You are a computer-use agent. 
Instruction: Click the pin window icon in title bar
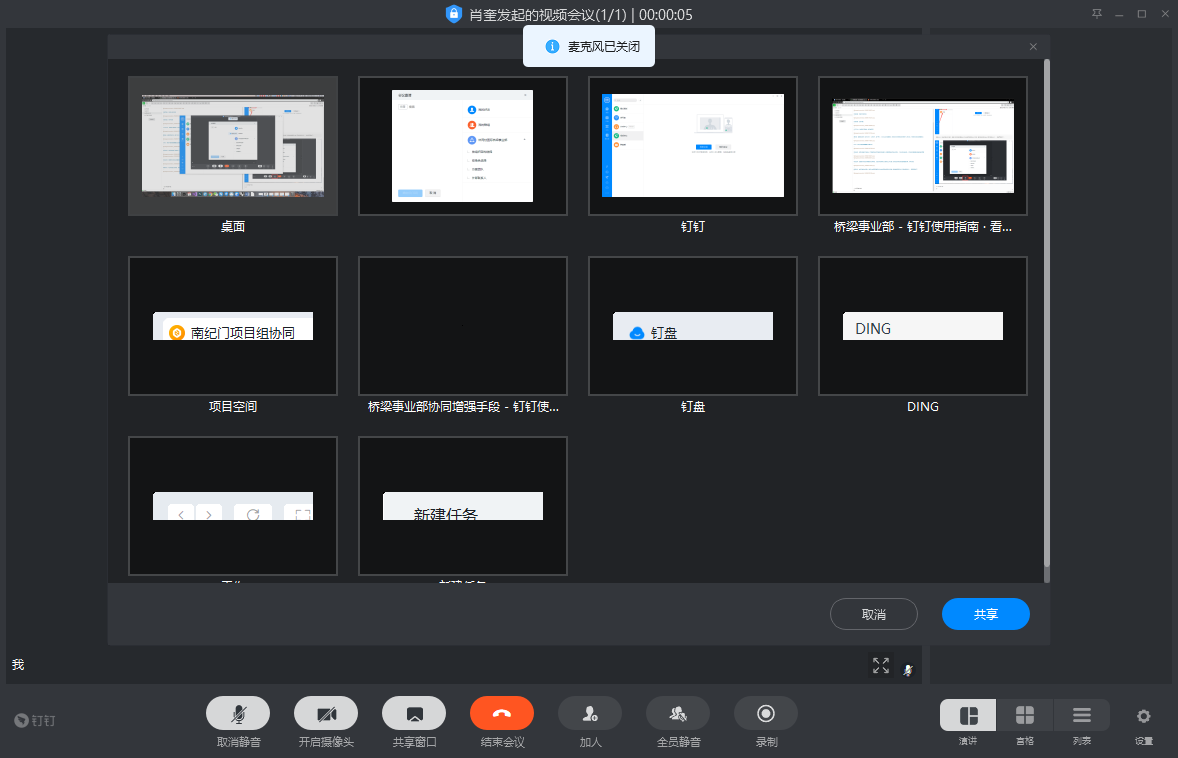coord(1097,14)
